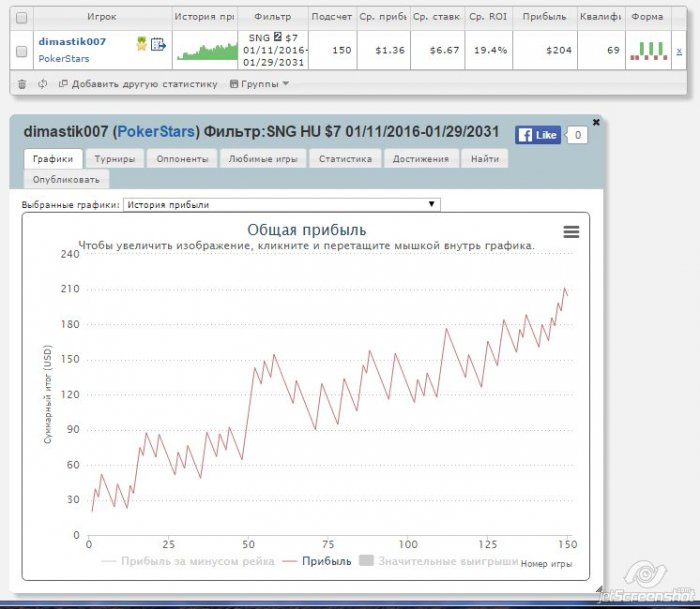Sort by the Игрок column header

(102, 17)
